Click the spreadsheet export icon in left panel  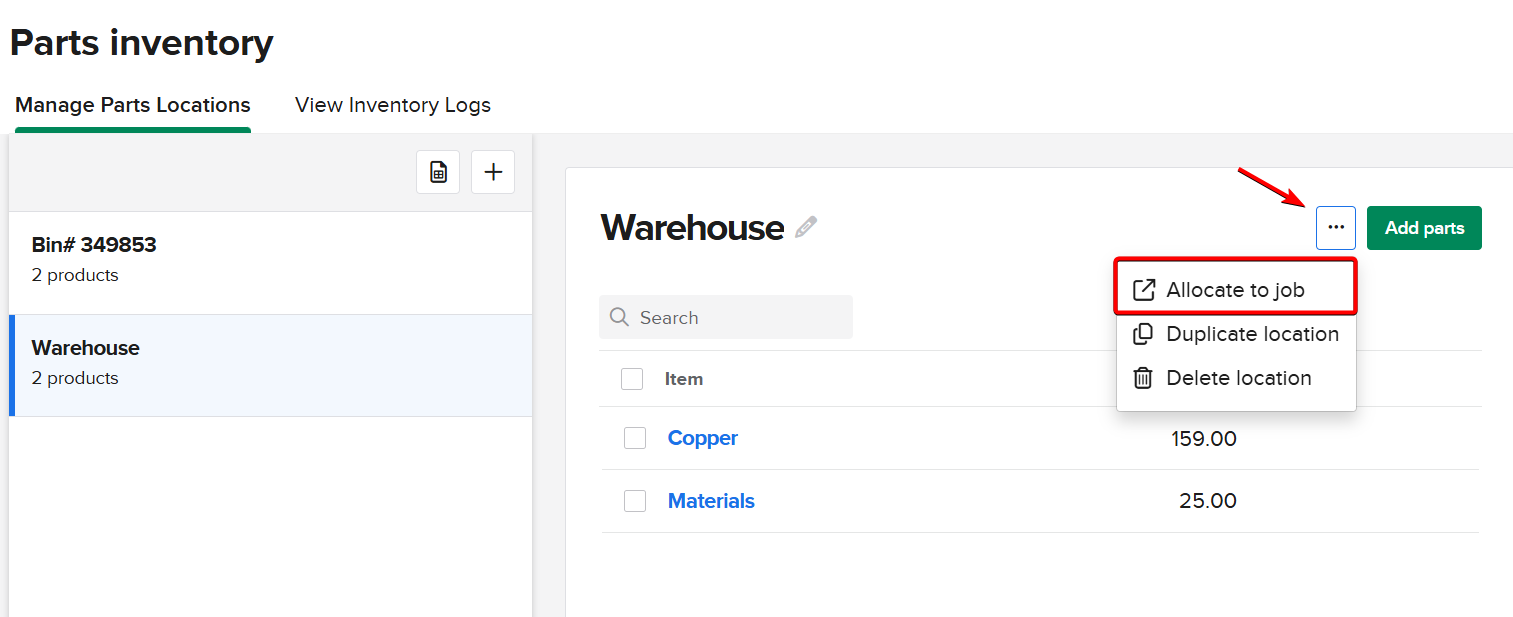[x=438, y=172]
